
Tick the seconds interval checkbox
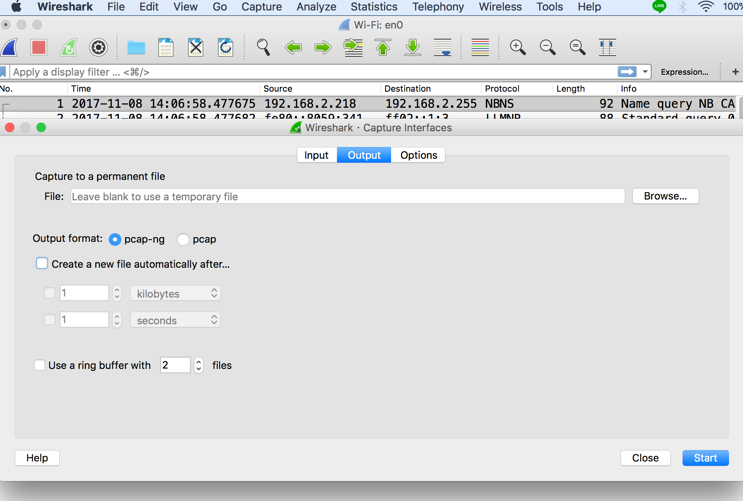coord(50,319)
